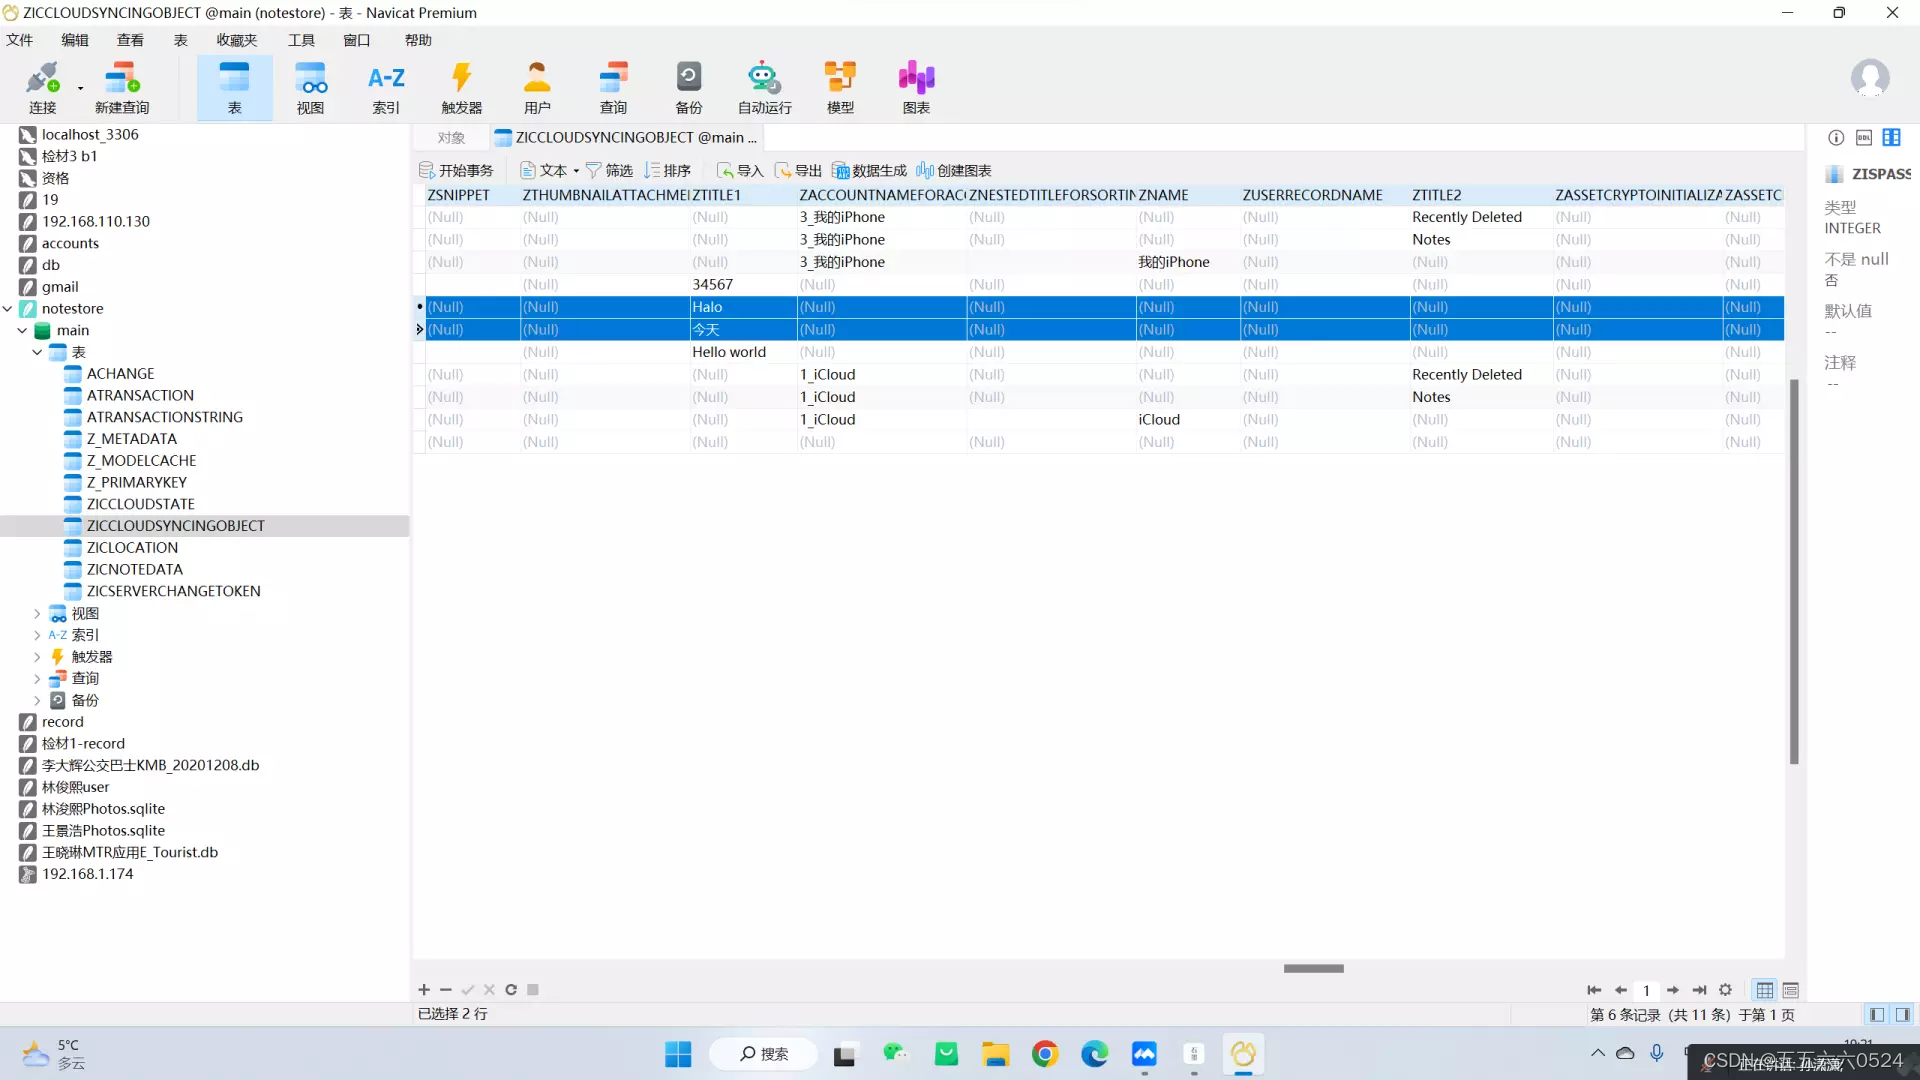This screenshot has width=1920, height=1080.
Task: Open the 文本 dropdown arrow
Action: [x=576, y=171]
